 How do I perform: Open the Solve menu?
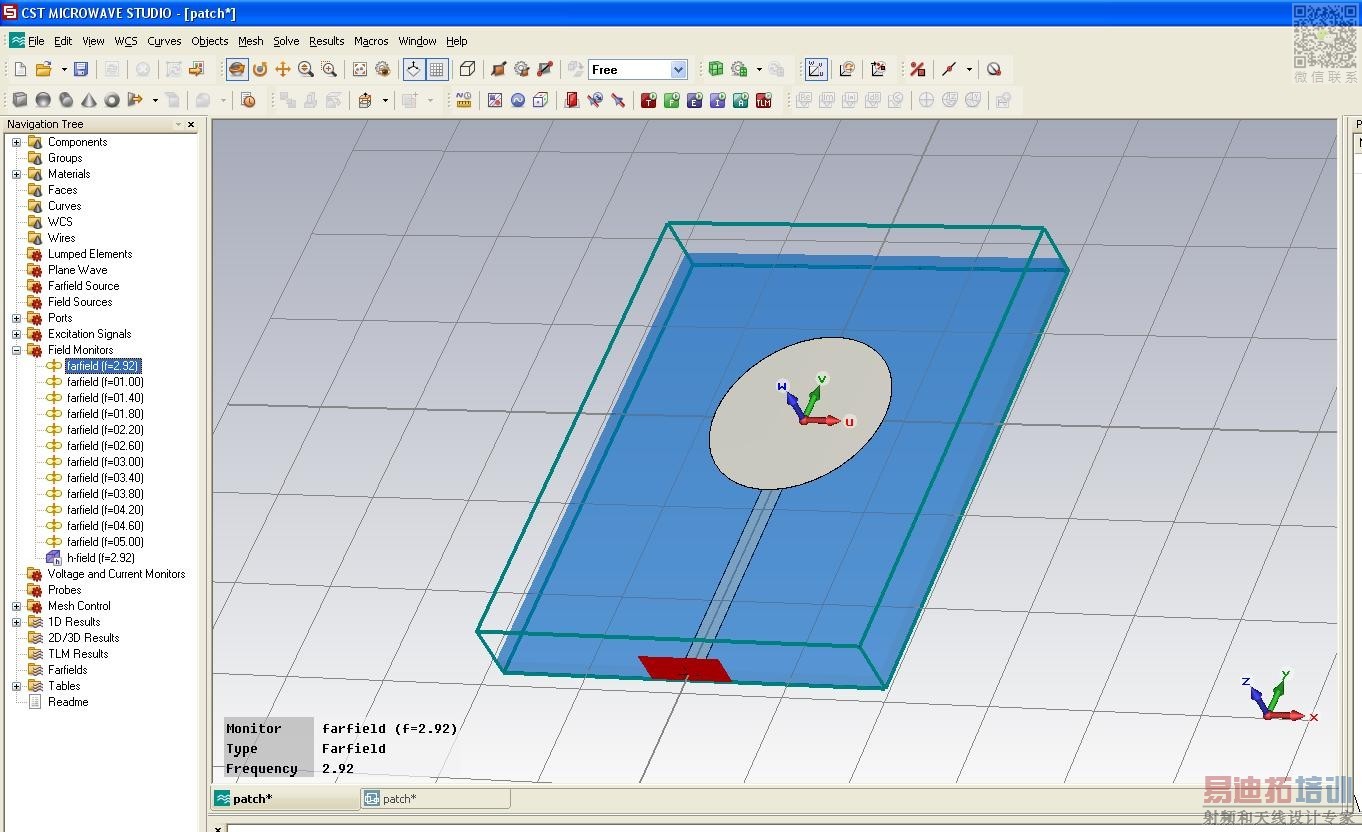click(x=286, y=41)
